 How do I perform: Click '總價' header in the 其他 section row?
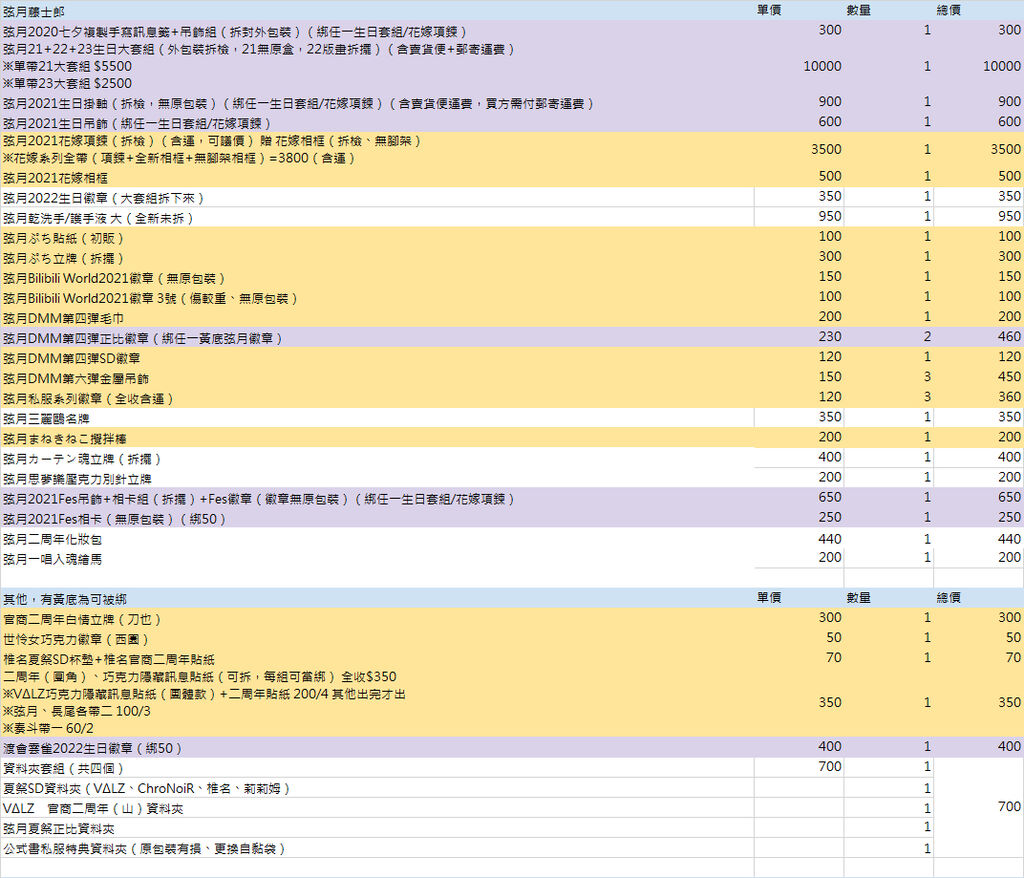(x=948, y=598)
